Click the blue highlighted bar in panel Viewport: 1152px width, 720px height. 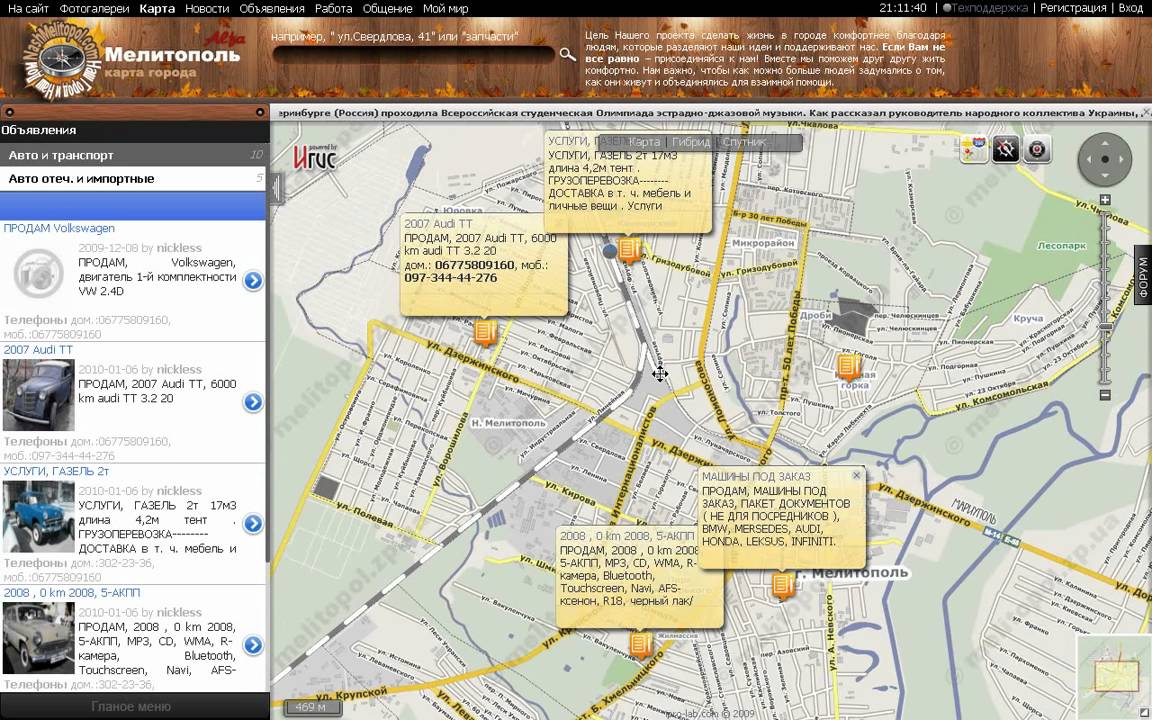pos(132,206)
